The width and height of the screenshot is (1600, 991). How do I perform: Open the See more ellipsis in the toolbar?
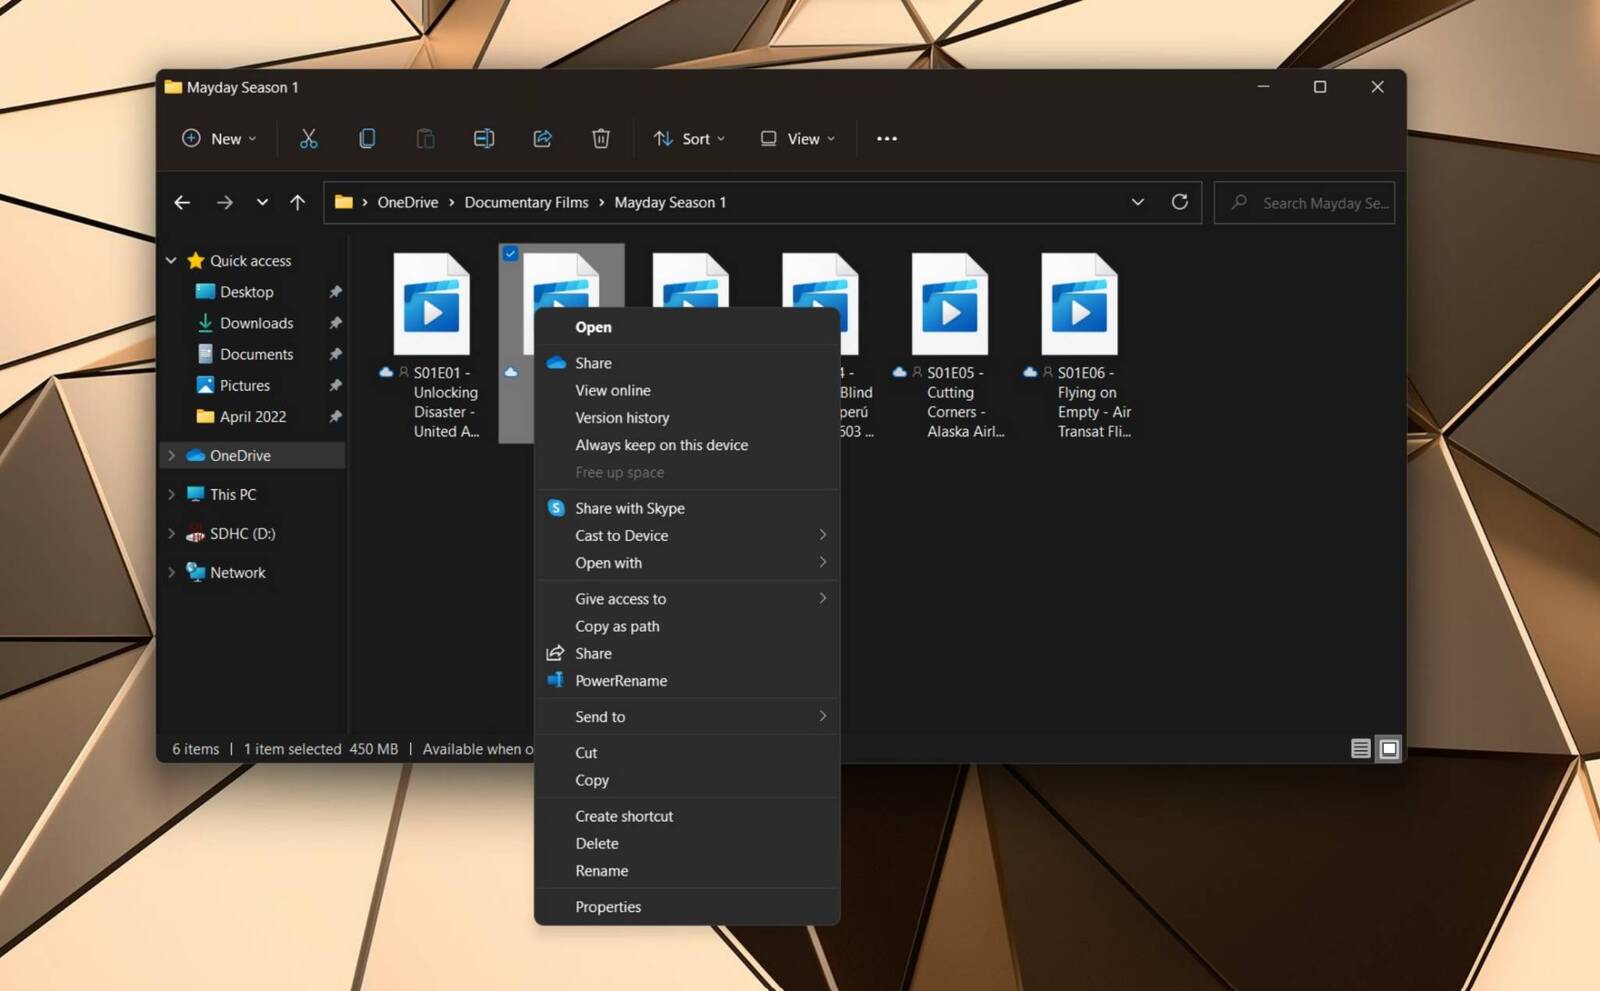pyautogui.click(x=886, y=138)
